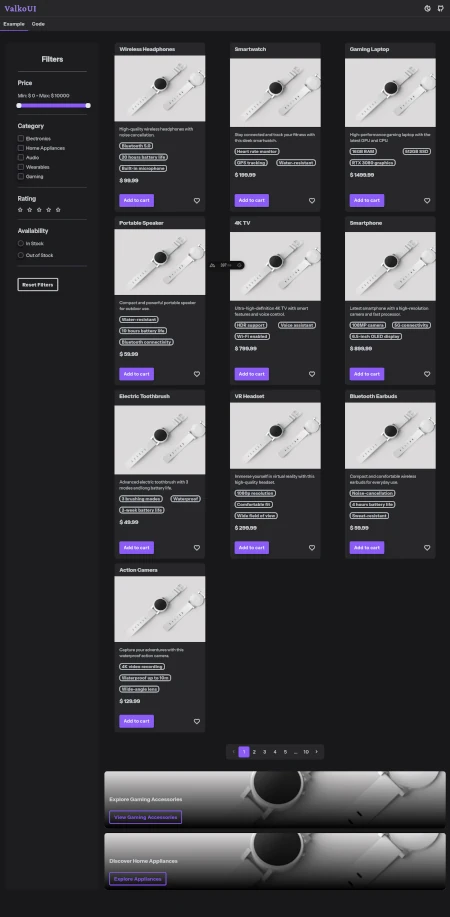
Task: Open pagination page 3
Action: tap(264, 751)
